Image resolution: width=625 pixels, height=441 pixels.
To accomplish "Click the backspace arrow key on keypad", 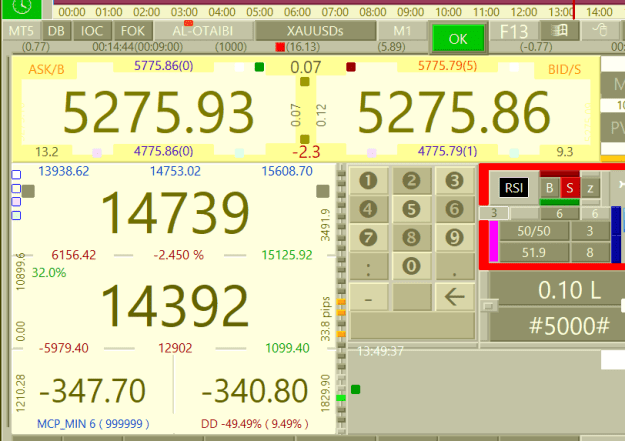I will click(454, 297).
